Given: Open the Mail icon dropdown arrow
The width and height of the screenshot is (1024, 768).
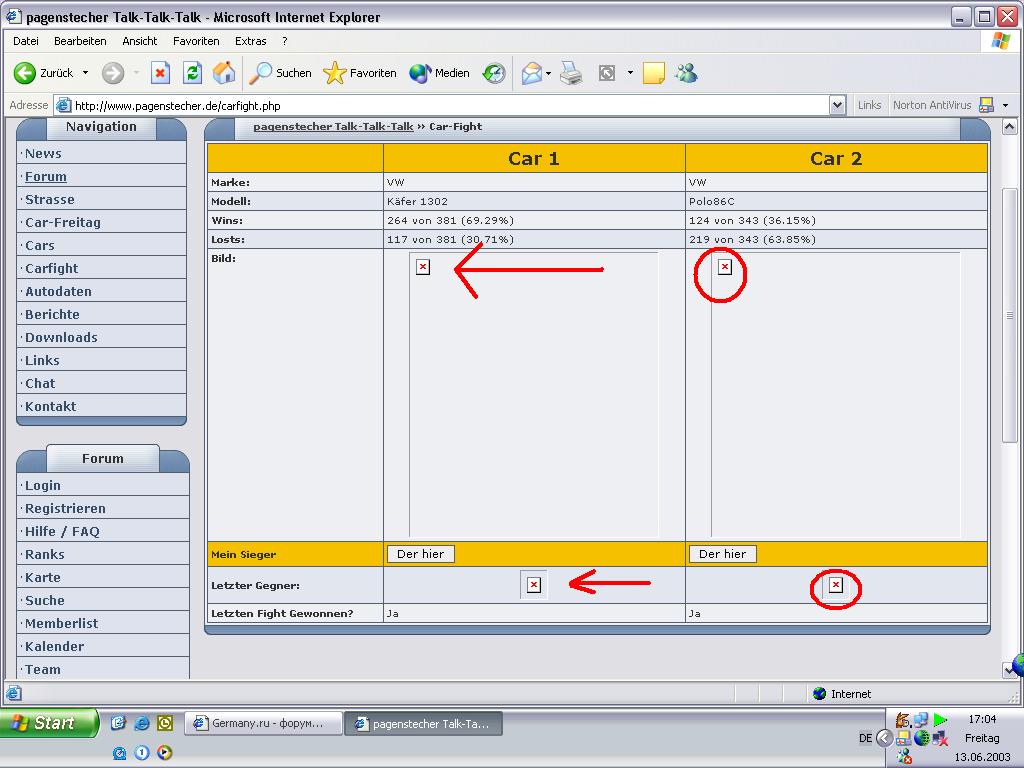Looking at the screenshot, I should tap(549, 73).
